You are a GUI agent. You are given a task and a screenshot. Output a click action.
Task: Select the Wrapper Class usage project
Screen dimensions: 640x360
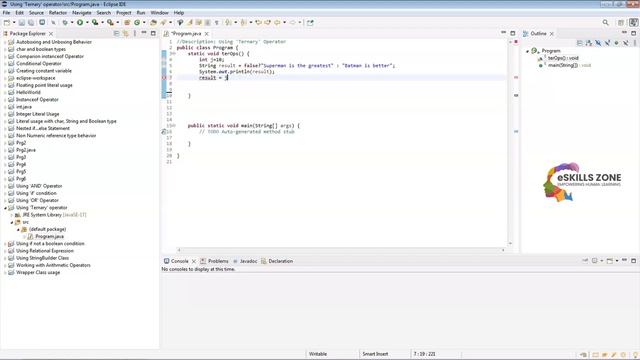pyautogui.click(x=38, y=272)
